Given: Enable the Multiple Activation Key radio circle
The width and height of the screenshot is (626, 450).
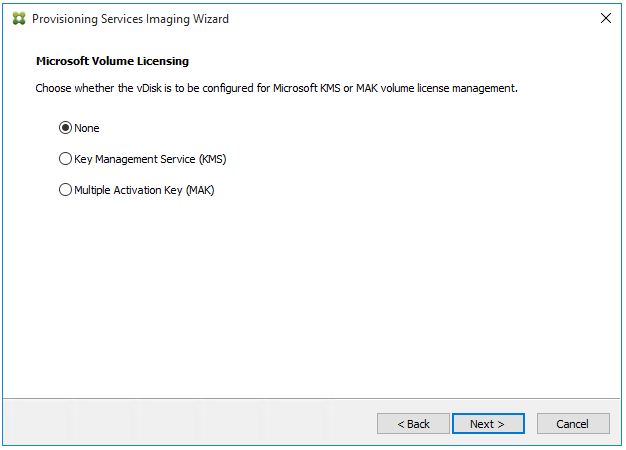Looking at the screenshot, I should click(66, 190).
